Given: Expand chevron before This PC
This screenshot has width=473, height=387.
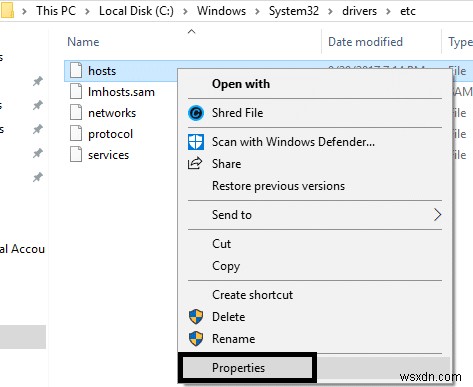Looking at the screenshot, I should point(24,12).
